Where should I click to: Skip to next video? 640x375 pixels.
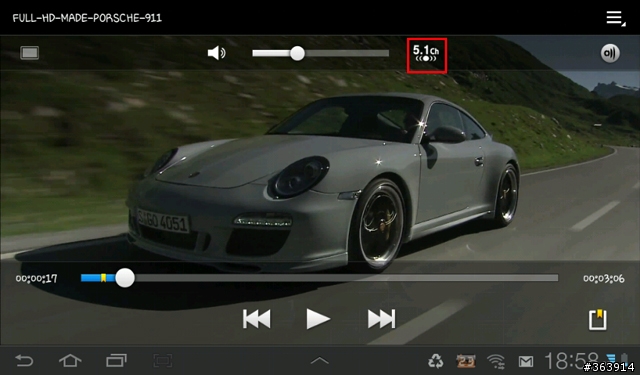381,319
